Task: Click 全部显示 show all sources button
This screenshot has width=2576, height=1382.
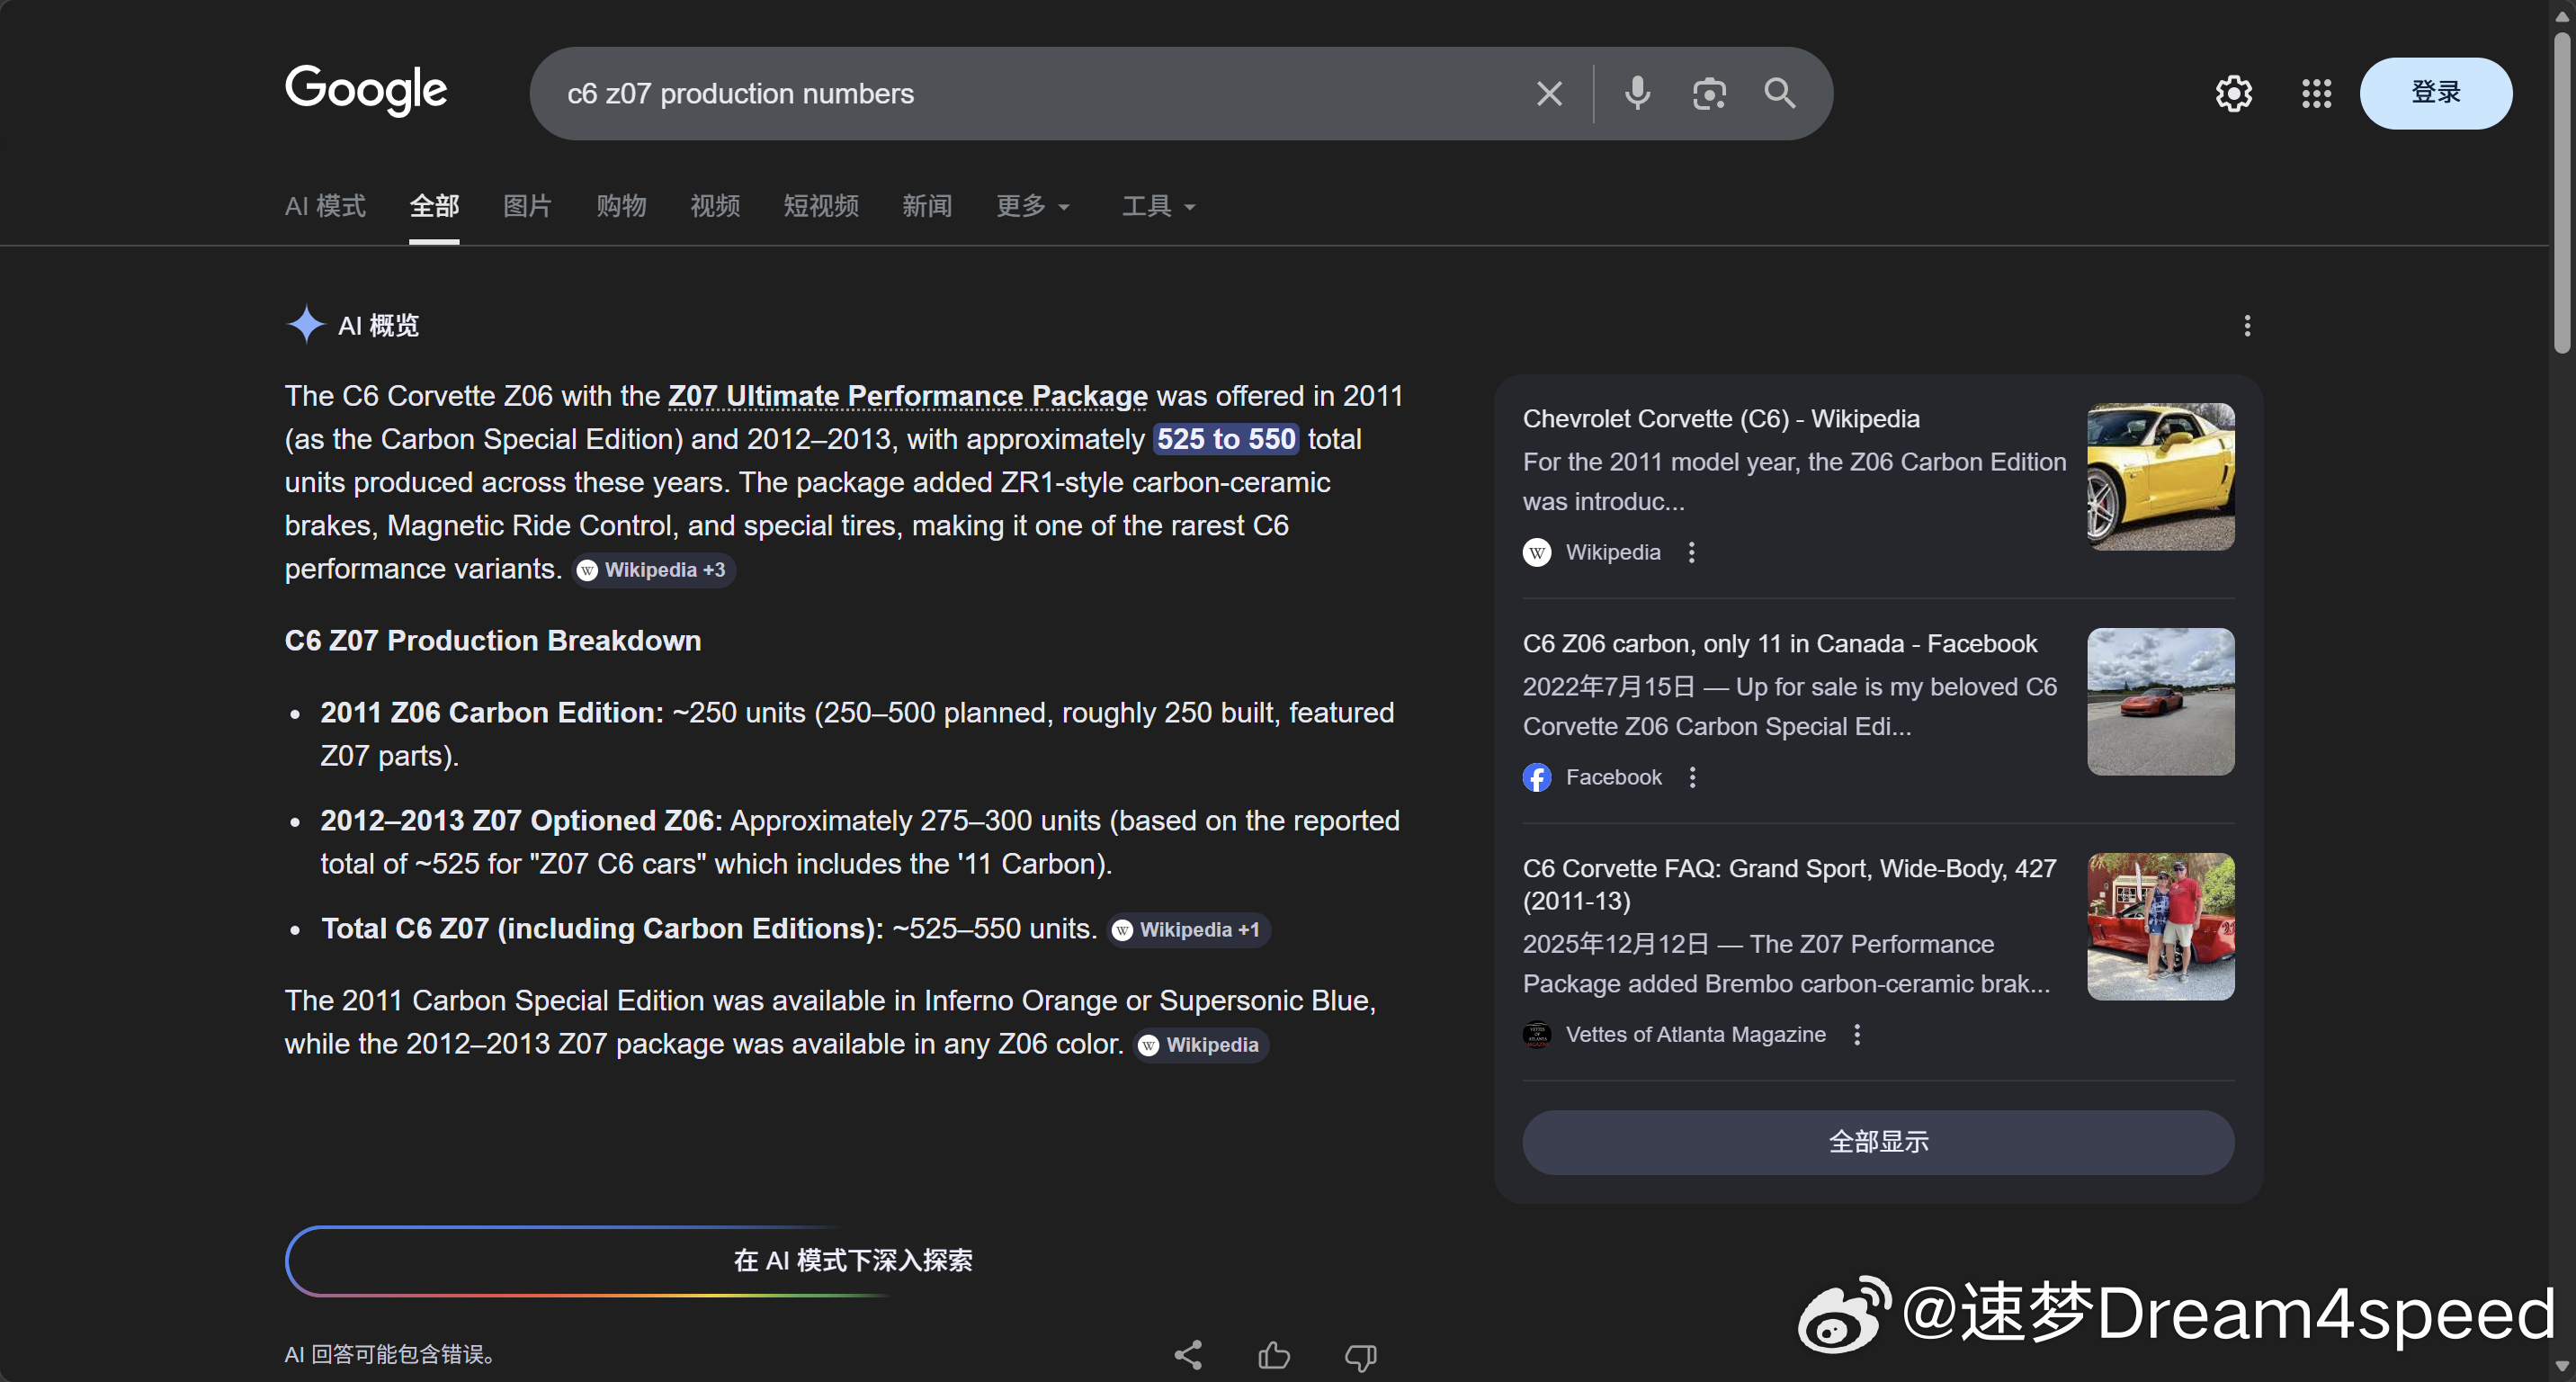Action: pyautogui.click(x=1877, y=1142)
